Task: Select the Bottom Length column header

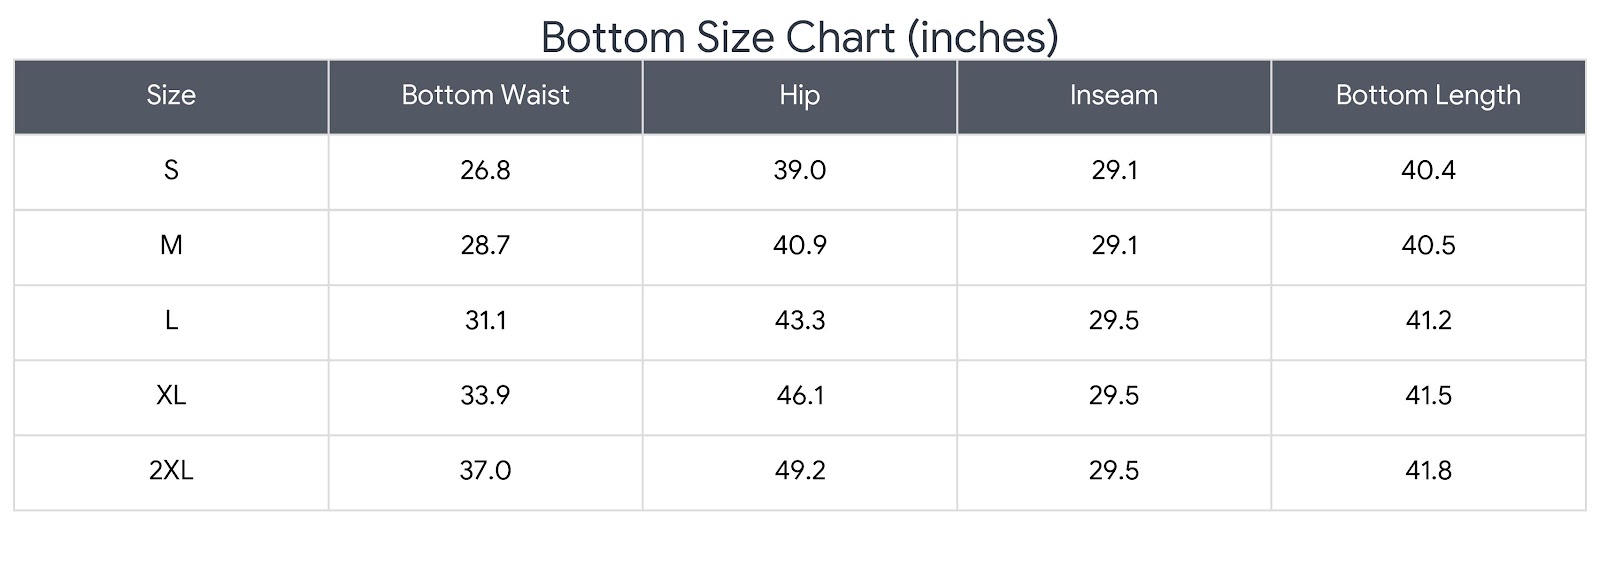Action: [1427, 95]
